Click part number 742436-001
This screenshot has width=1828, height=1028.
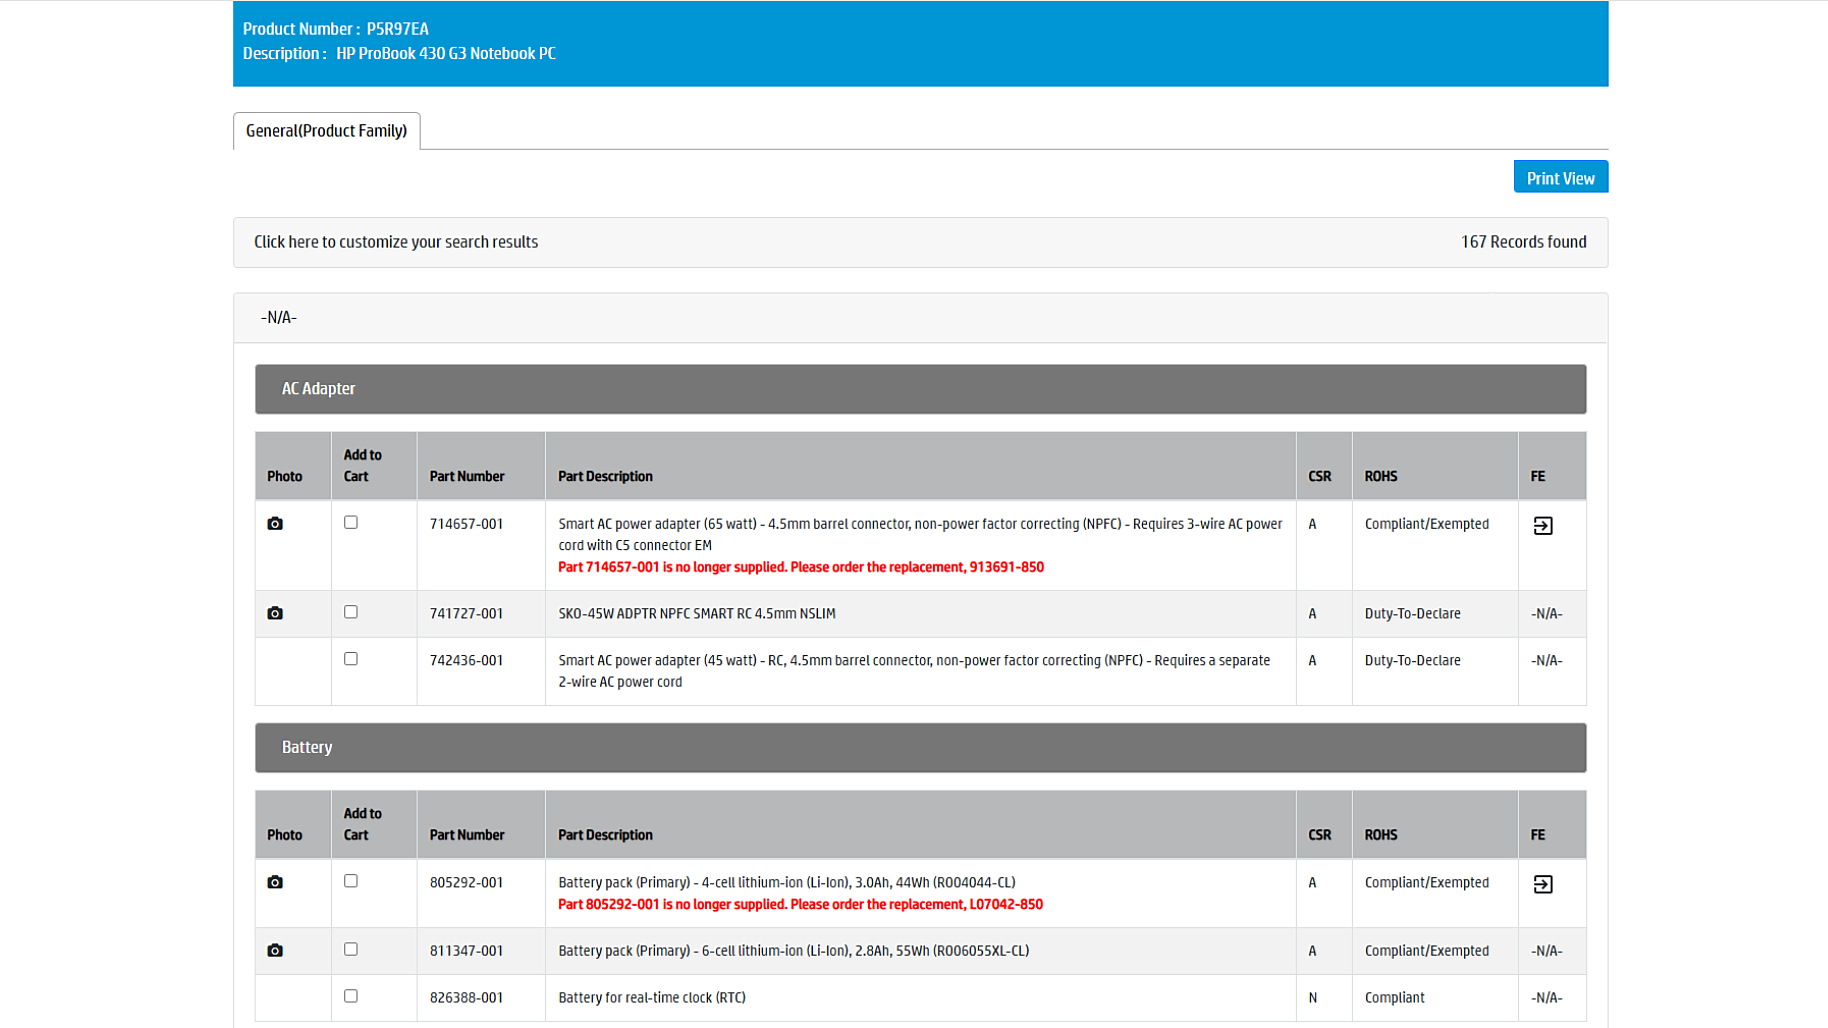(x=466, y=661)
